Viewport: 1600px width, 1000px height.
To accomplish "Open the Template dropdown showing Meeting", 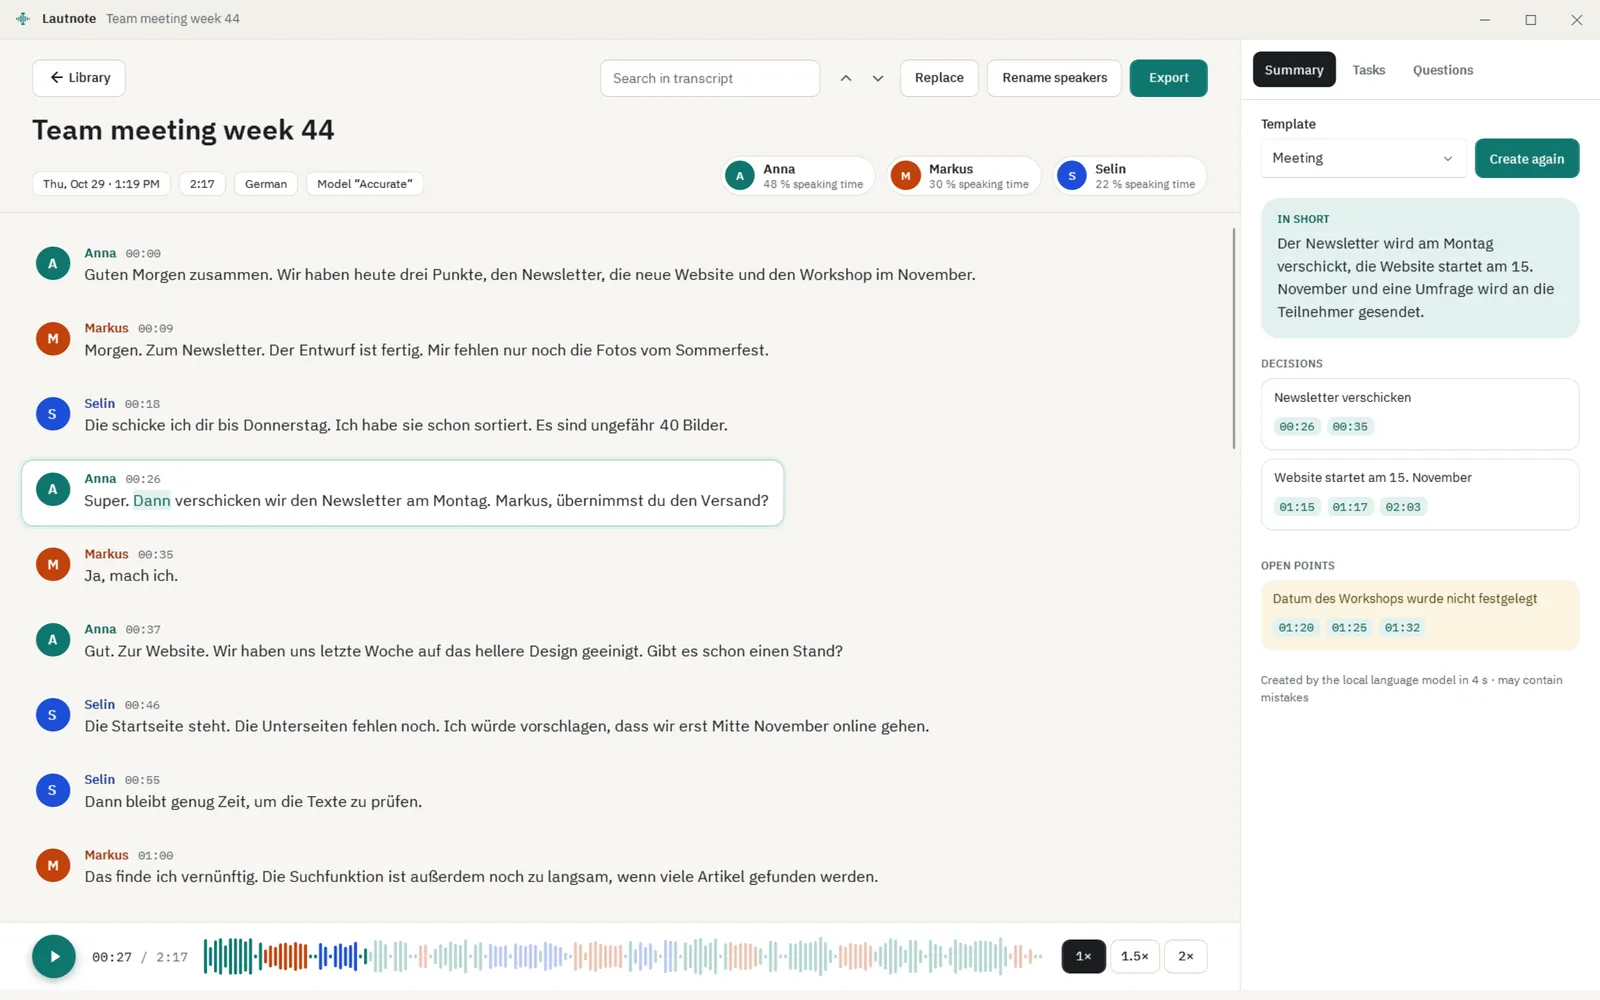I will (x=1363, y=158).
